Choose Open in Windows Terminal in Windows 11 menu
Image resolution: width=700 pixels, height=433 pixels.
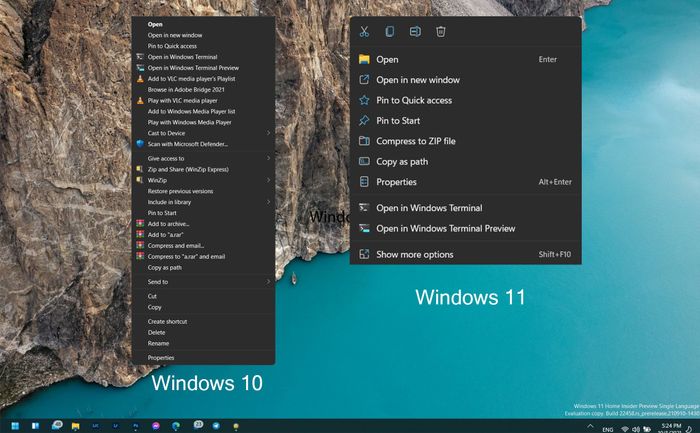pos(465,208)
